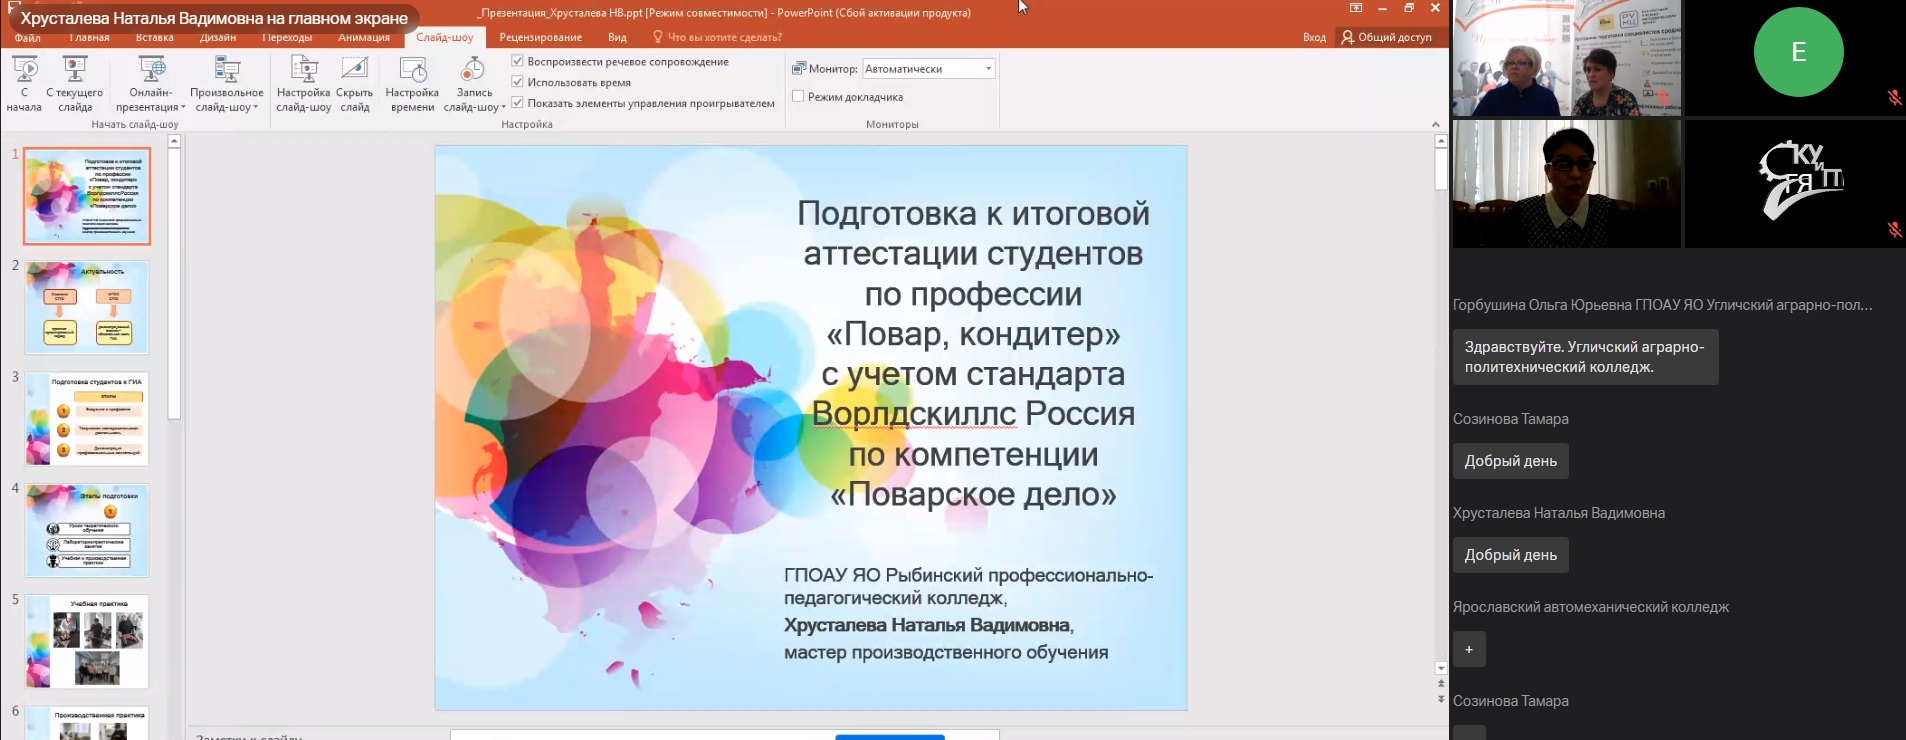Click chat name 'Ярославский автомеханический колледж'

tap(1591, 607)
